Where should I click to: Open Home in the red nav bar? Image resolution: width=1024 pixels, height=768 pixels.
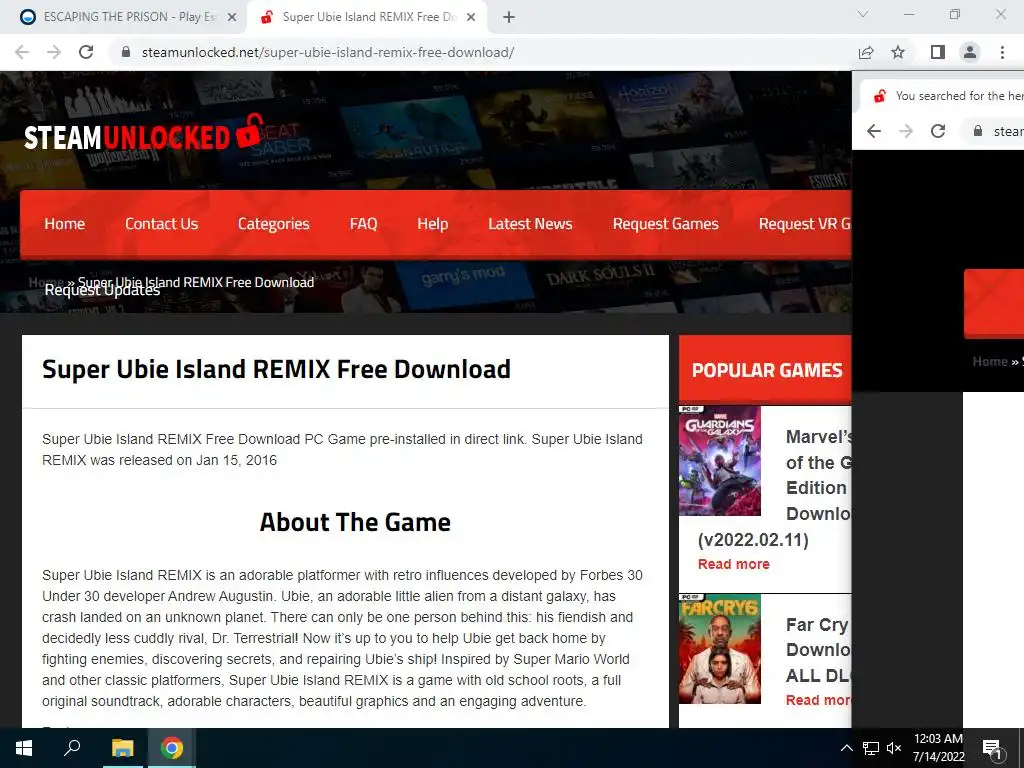coord(65,224)
